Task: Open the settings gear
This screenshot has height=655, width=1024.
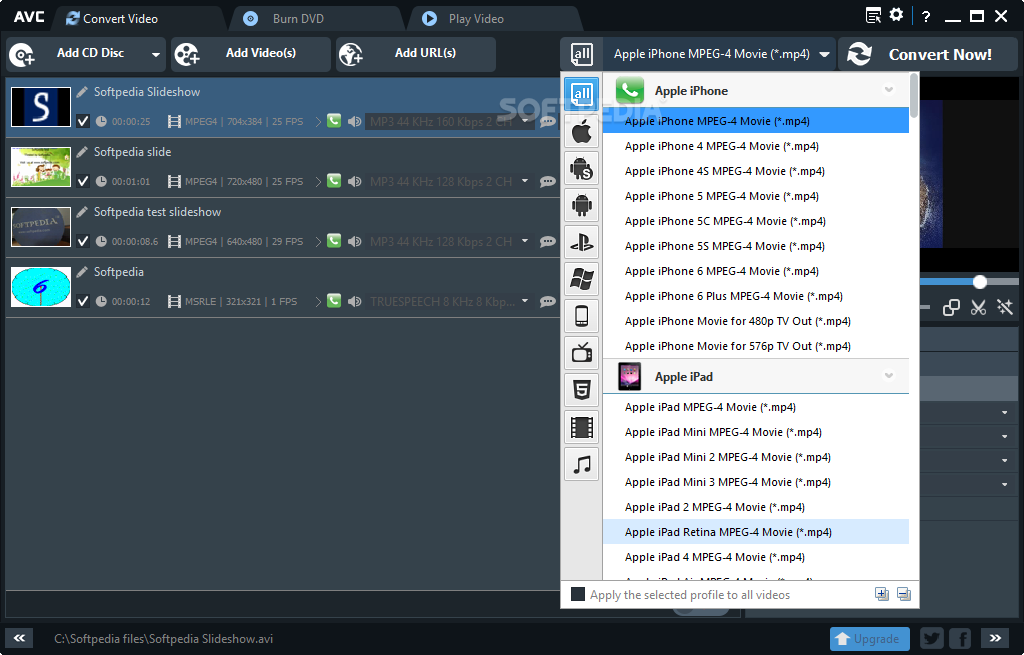Action: click(897, 15)
